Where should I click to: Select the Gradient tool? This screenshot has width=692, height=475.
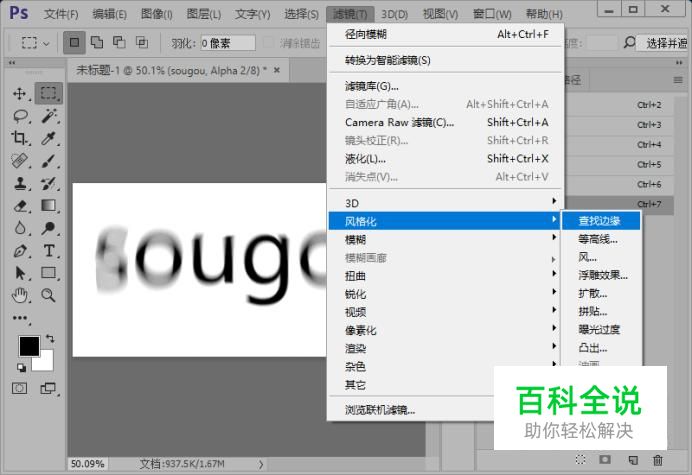[x=49, y=205]
